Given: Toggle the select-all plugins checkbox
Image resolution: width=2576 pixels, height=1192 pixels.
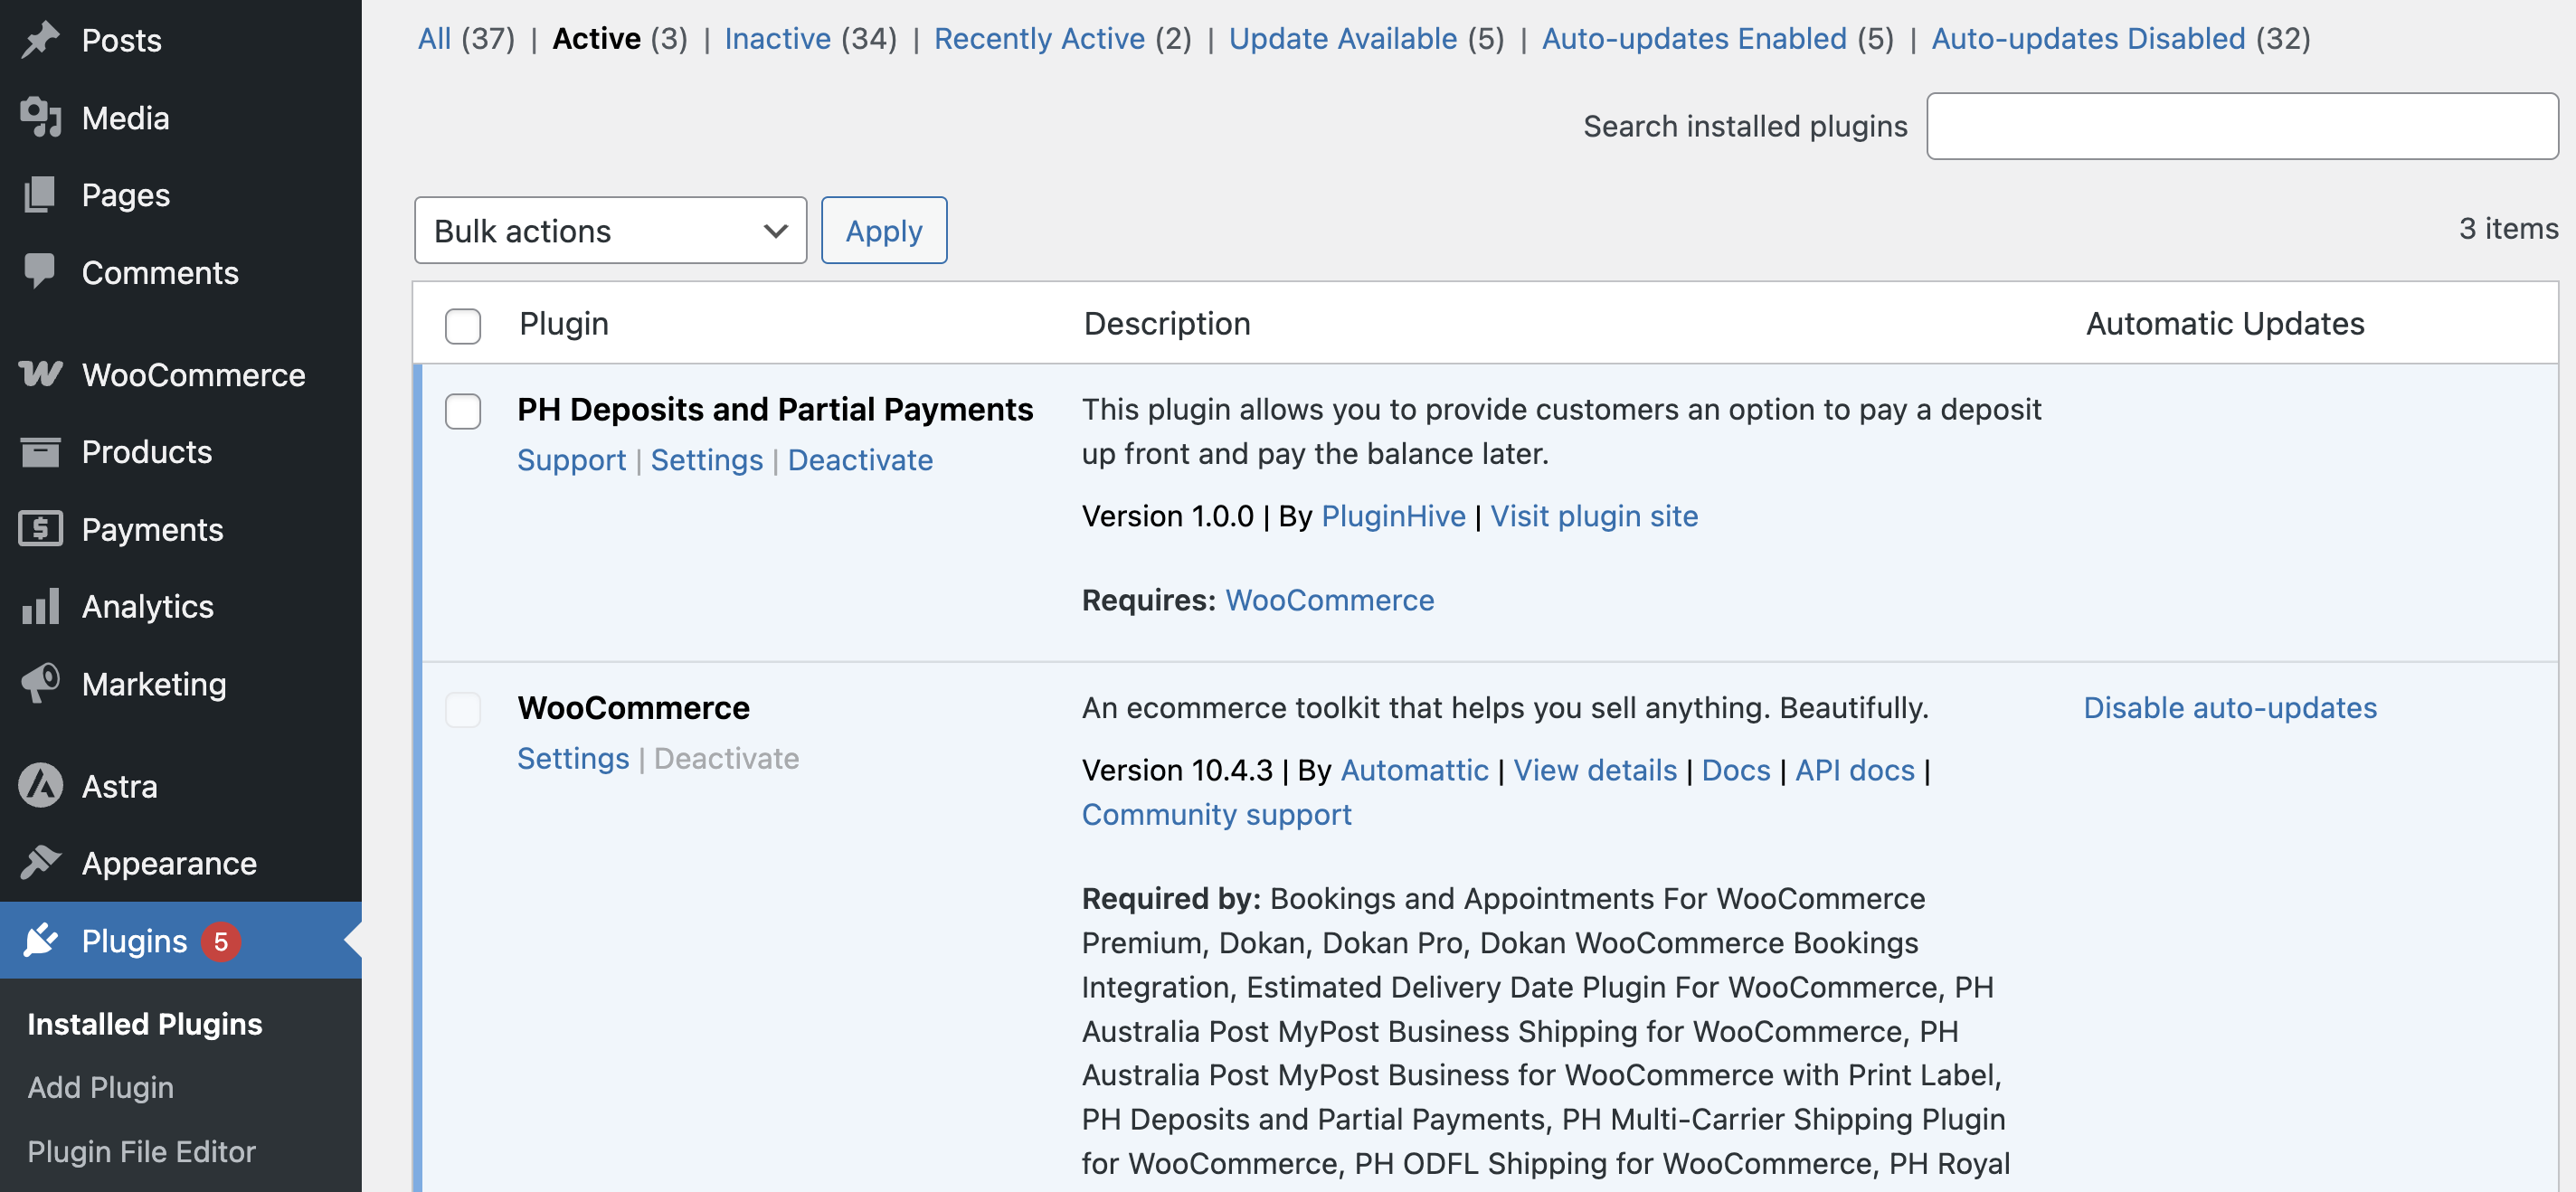Looking at the screenshot, I should click(463, 325).
